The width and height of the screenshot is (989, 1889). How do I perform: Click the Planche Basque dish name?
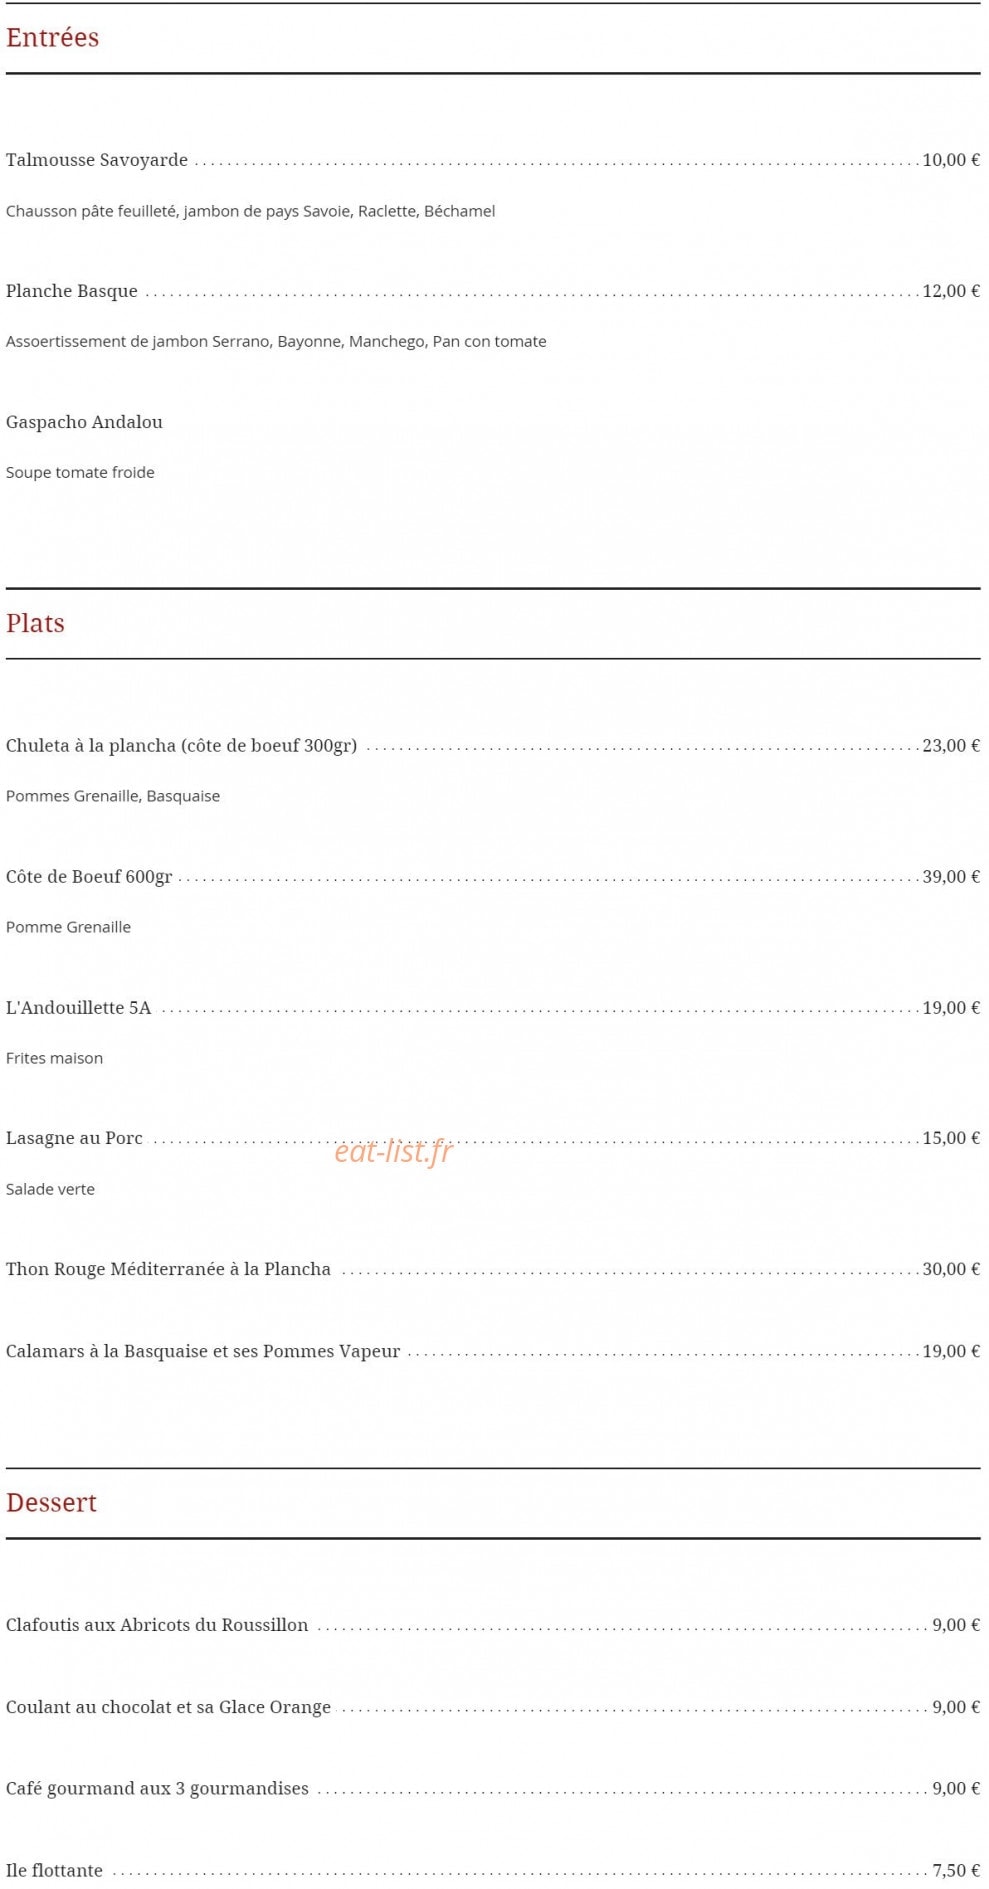(72, 291)
